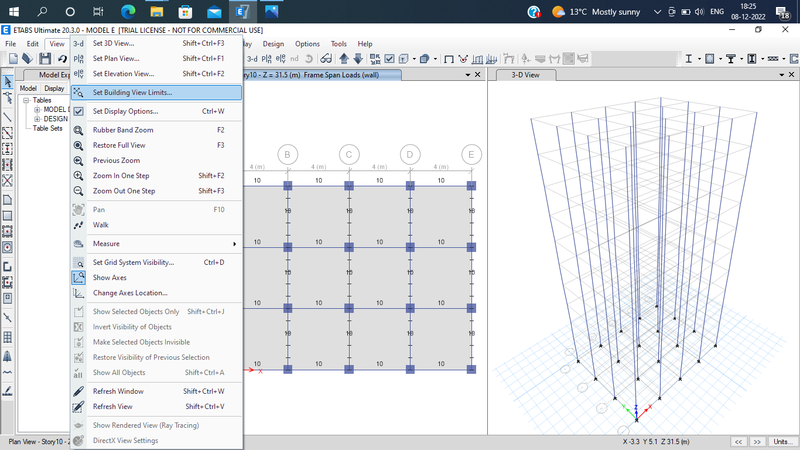
Task: Open the Edit menu
Action: (32, 44)
